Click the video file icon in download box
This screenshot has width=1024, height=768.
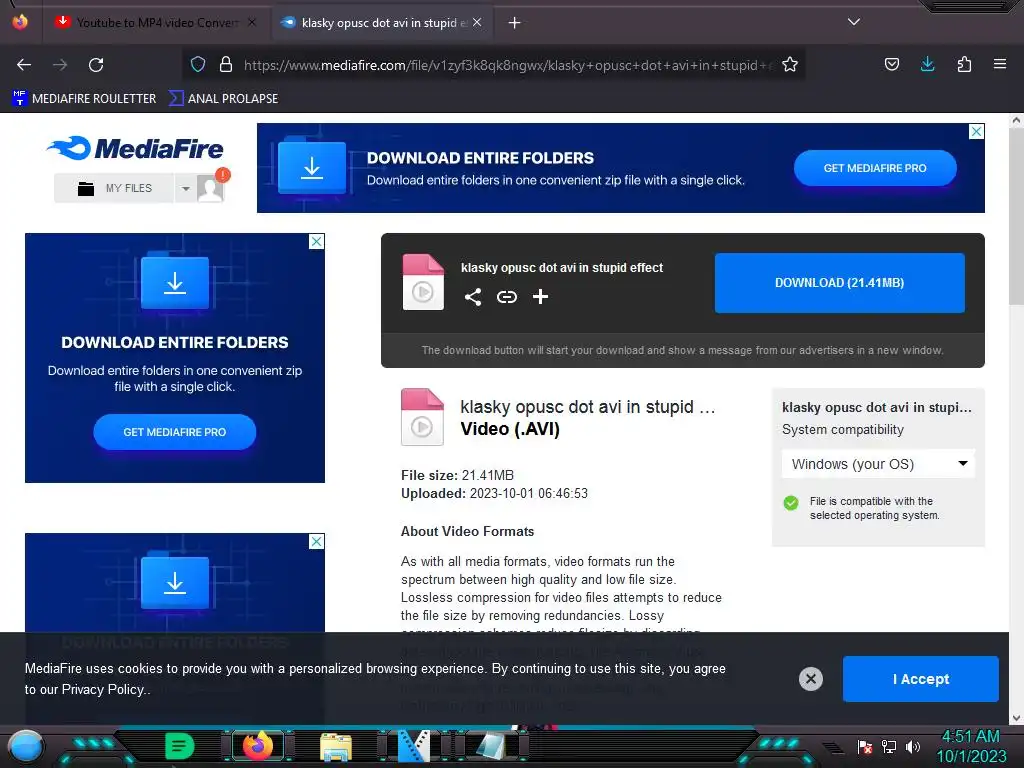tap(423, 282)
